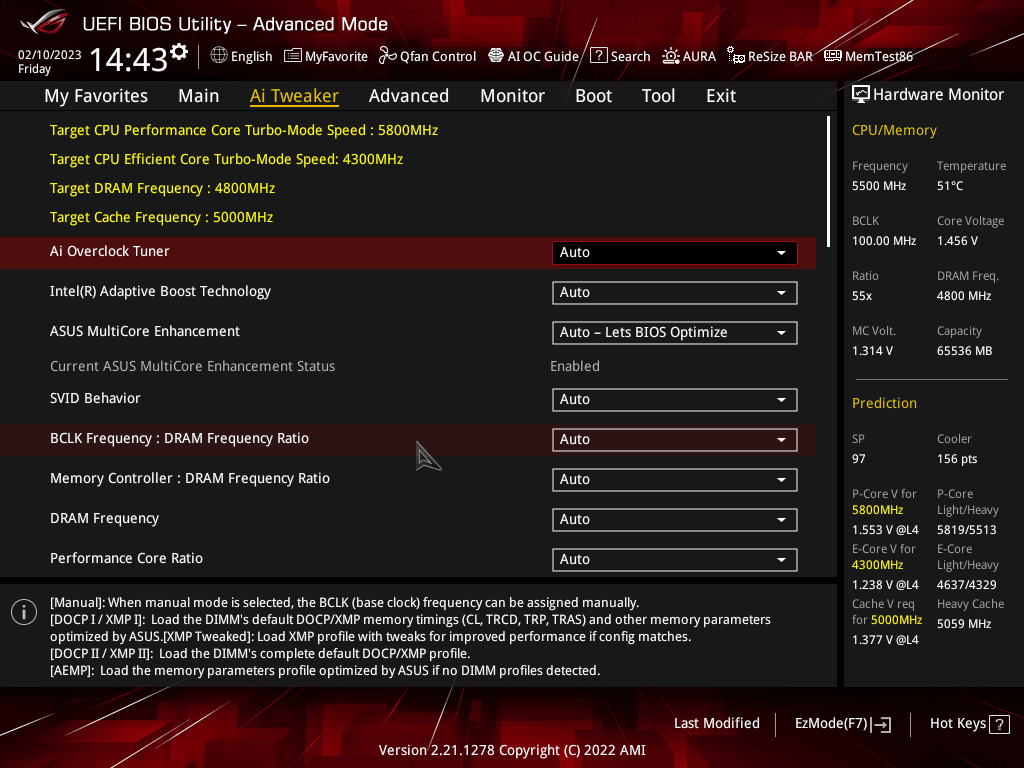1024x768 pixels.
Task: Open the Main tab
Action: 199,96
